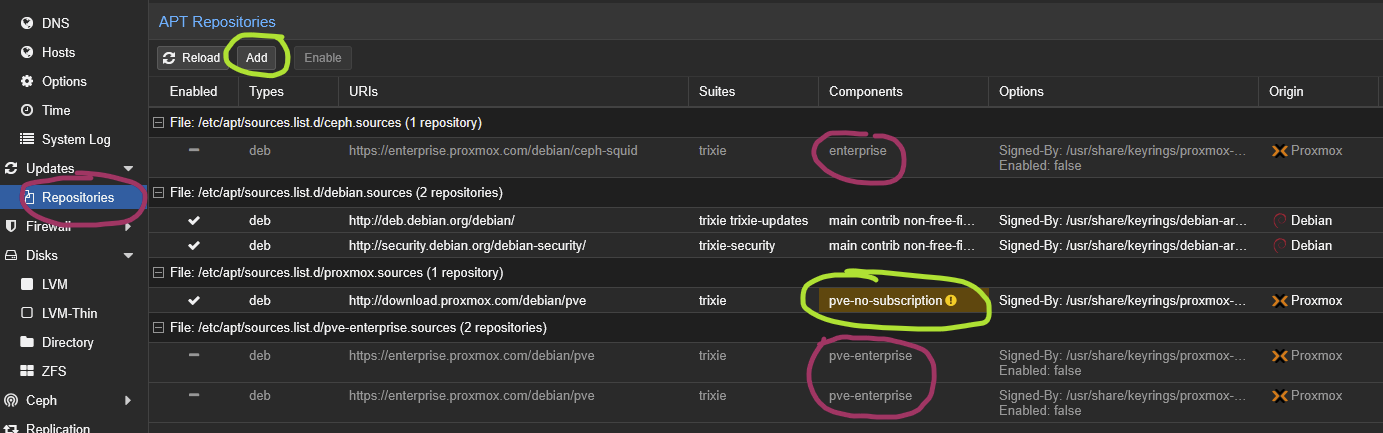1383x433 pixels.
Task: Select the Updates sidebar entry
Action: pos(50,168)
